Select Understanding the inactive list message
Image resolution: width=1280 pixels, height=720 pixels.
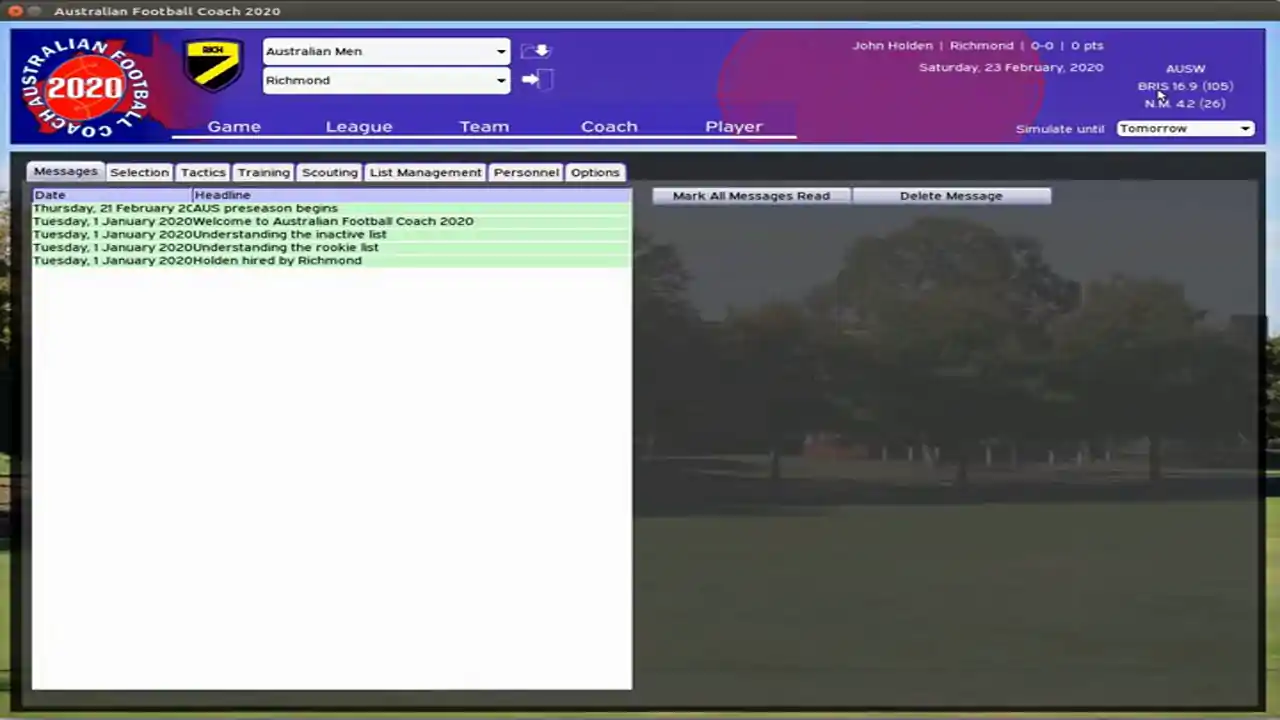[x=331, y=234]
